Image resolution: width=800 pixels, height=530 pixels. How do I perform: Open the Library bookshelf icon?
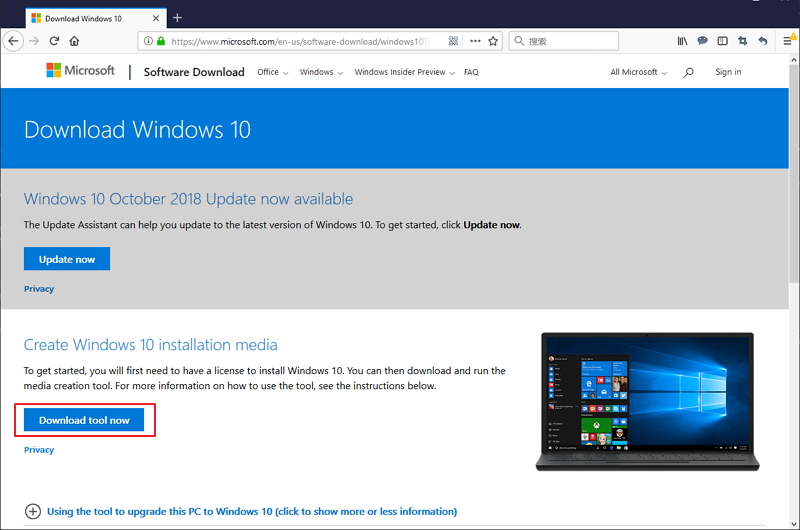click(682, 41)
